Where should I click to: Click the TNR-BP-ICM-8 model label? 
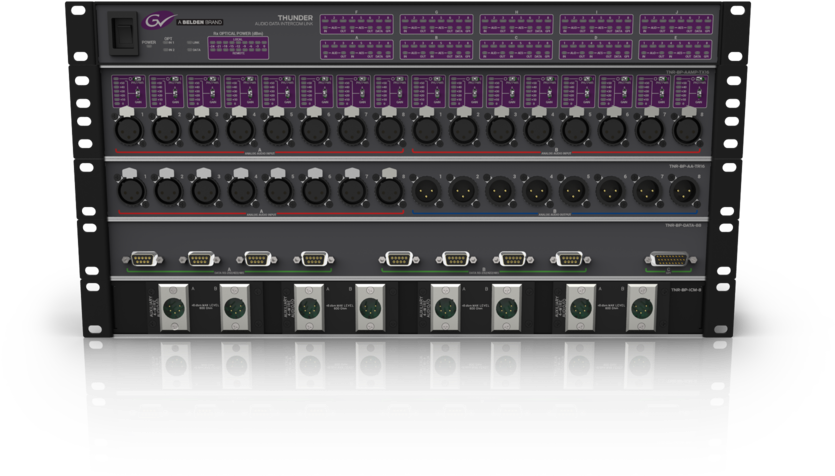[686, 290]
